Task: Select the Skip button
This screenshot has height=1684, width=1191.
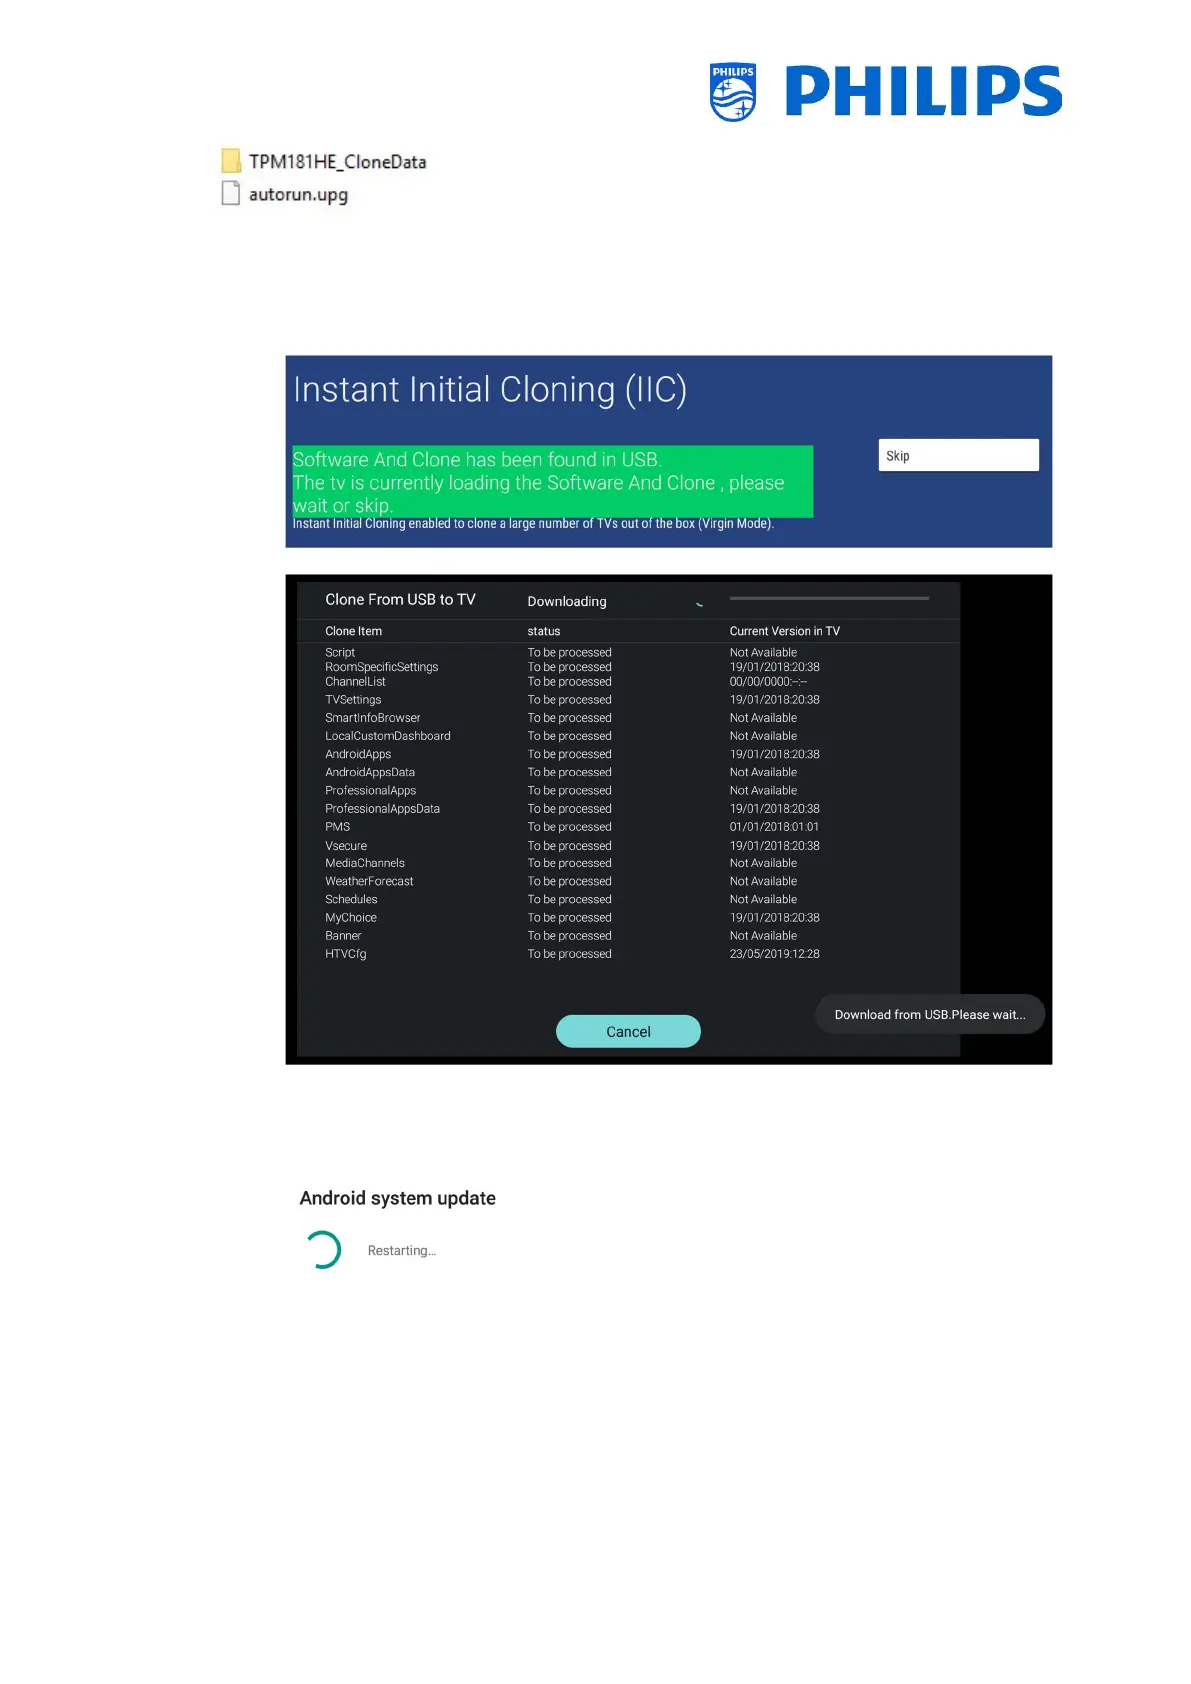Action: (958, 455)
